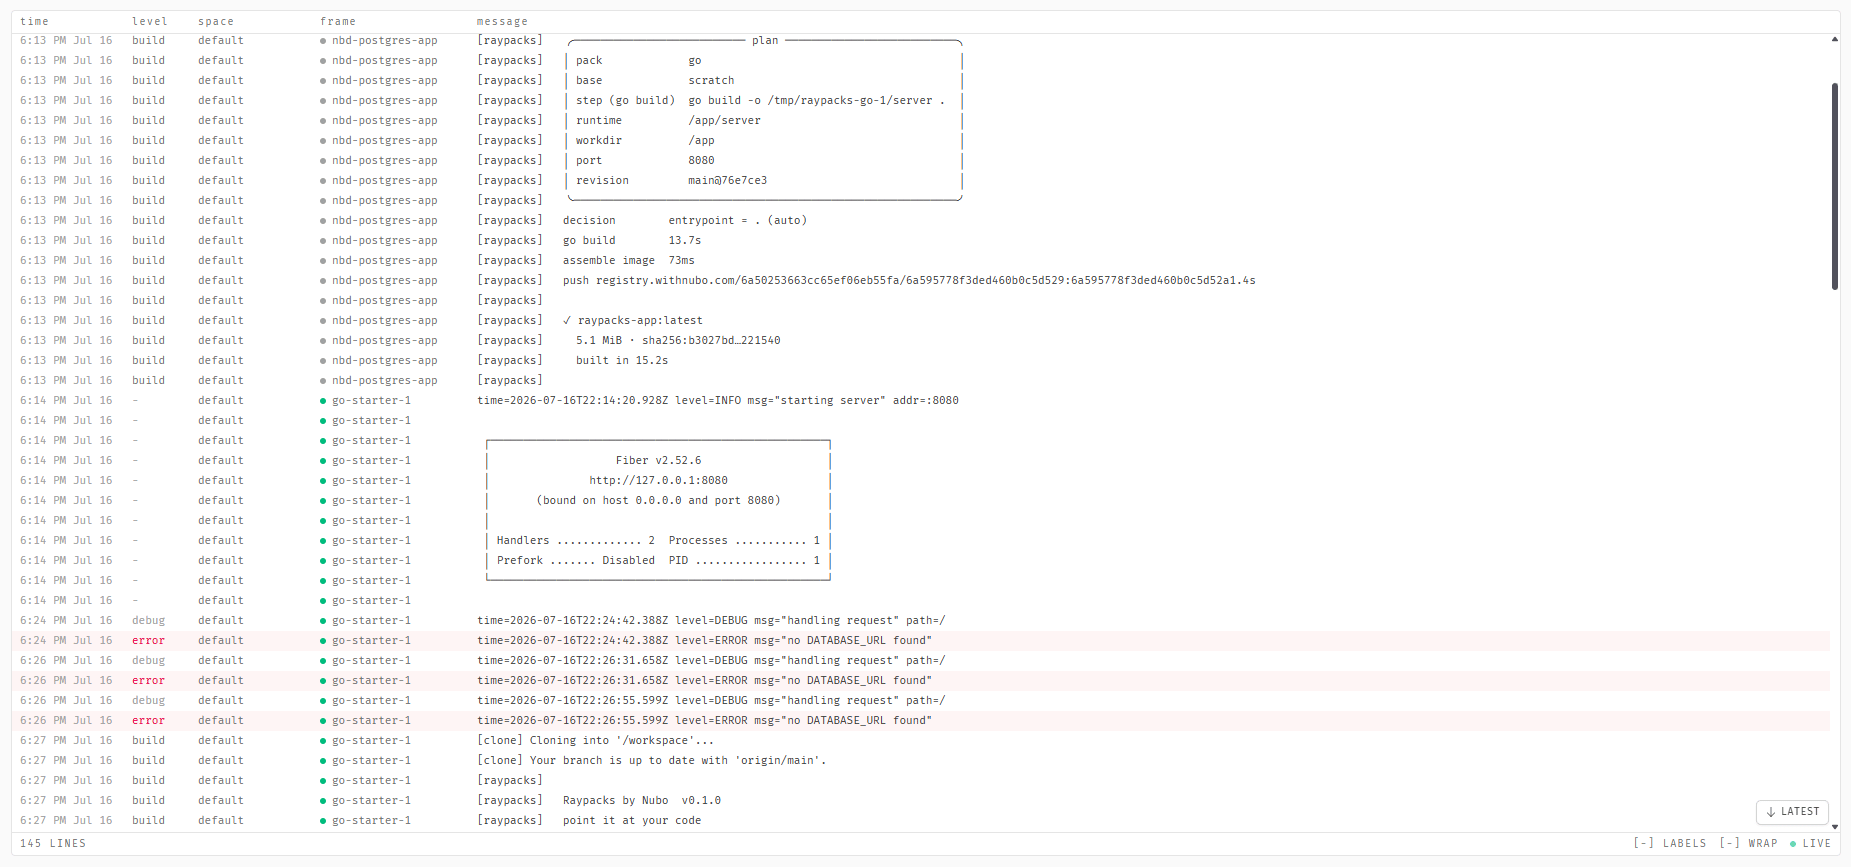
Task: Jump to newest logs with LATEST button
Action: [x=1792, y=812]
